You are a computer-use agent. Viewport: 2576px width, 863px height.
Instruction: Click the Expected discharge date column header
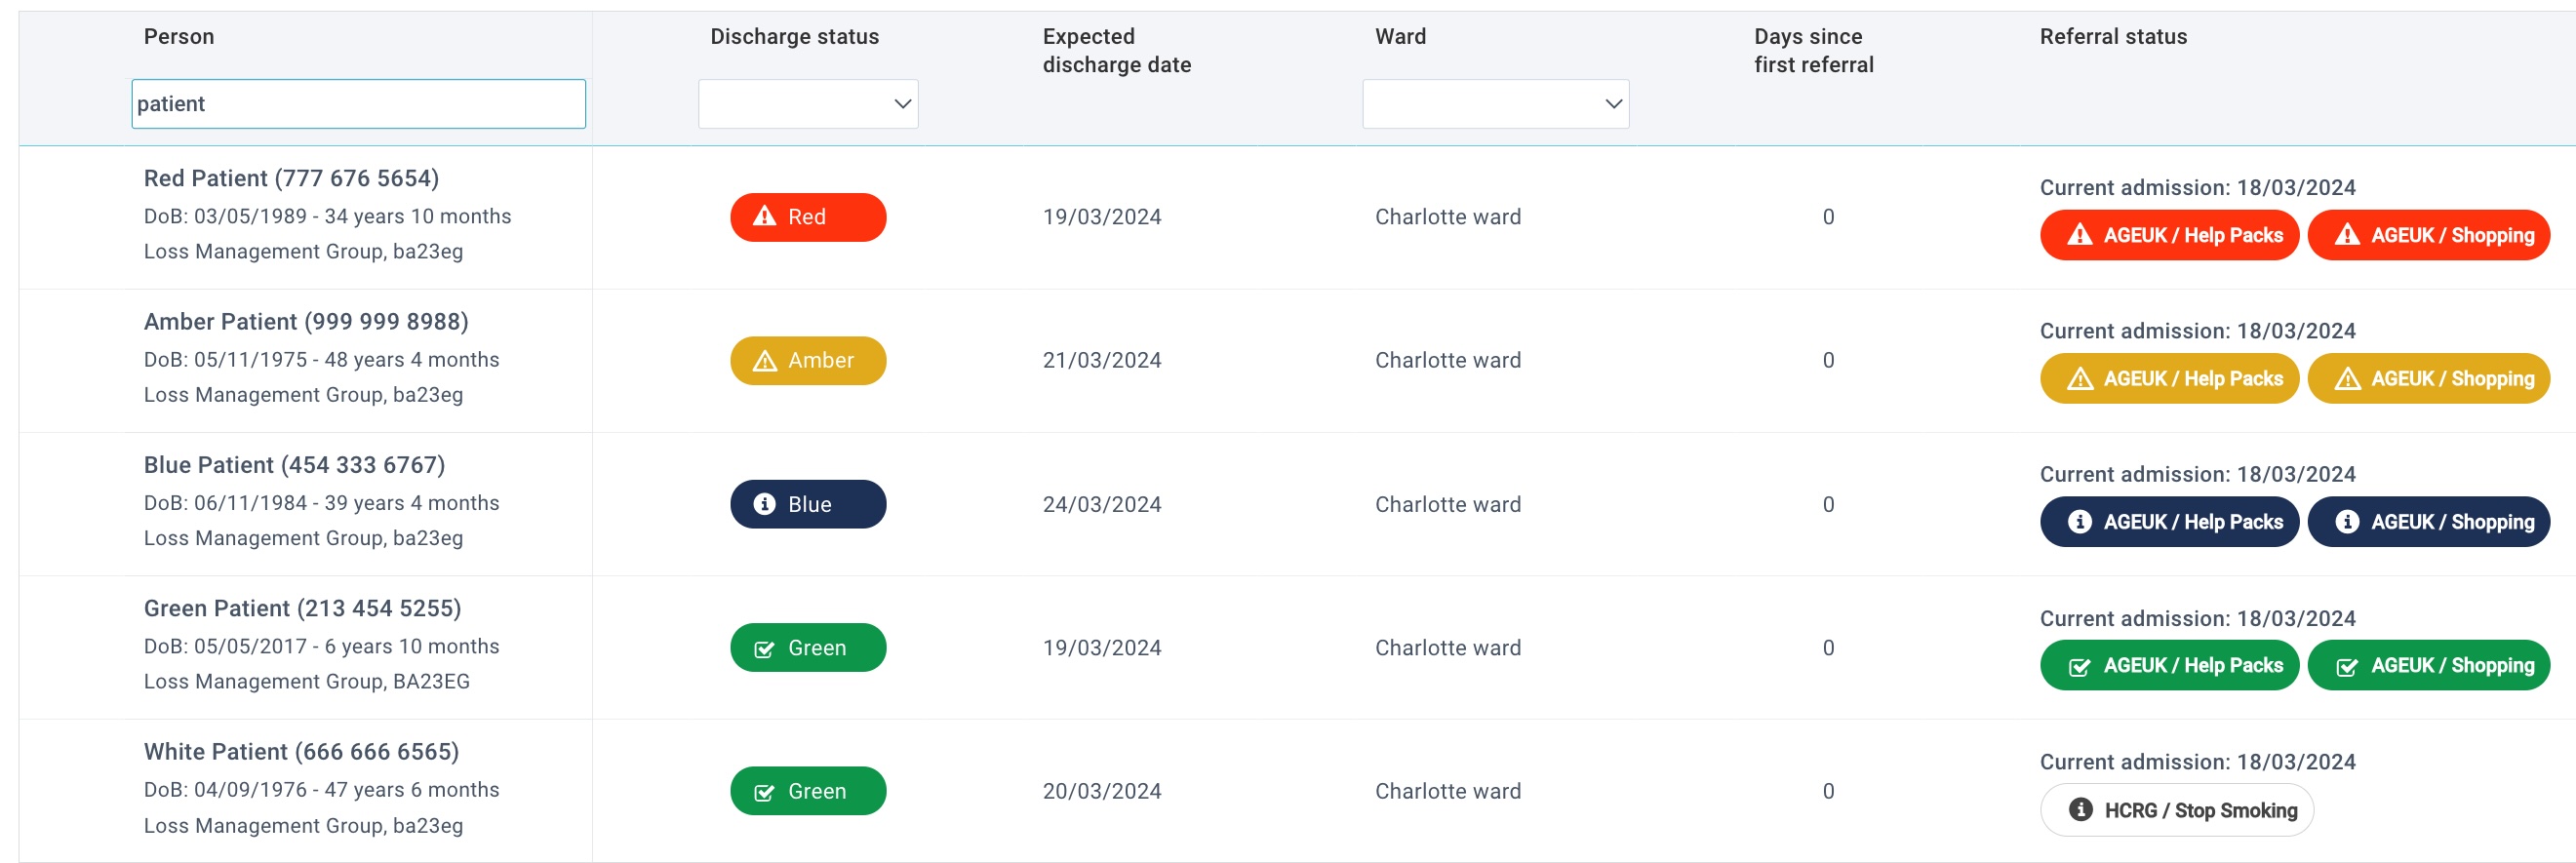[1116, 50]
